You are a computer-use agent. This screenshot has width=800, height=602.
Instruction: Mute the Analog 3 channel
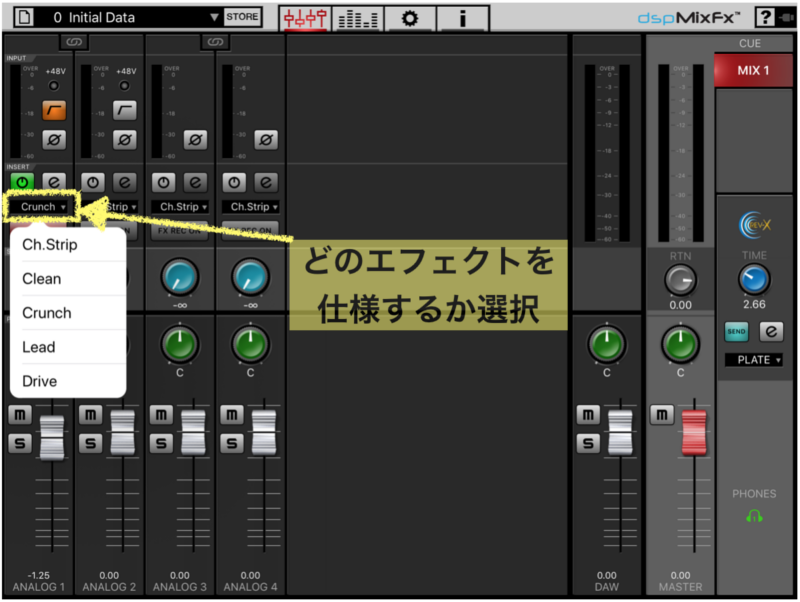tap(161, 415)
